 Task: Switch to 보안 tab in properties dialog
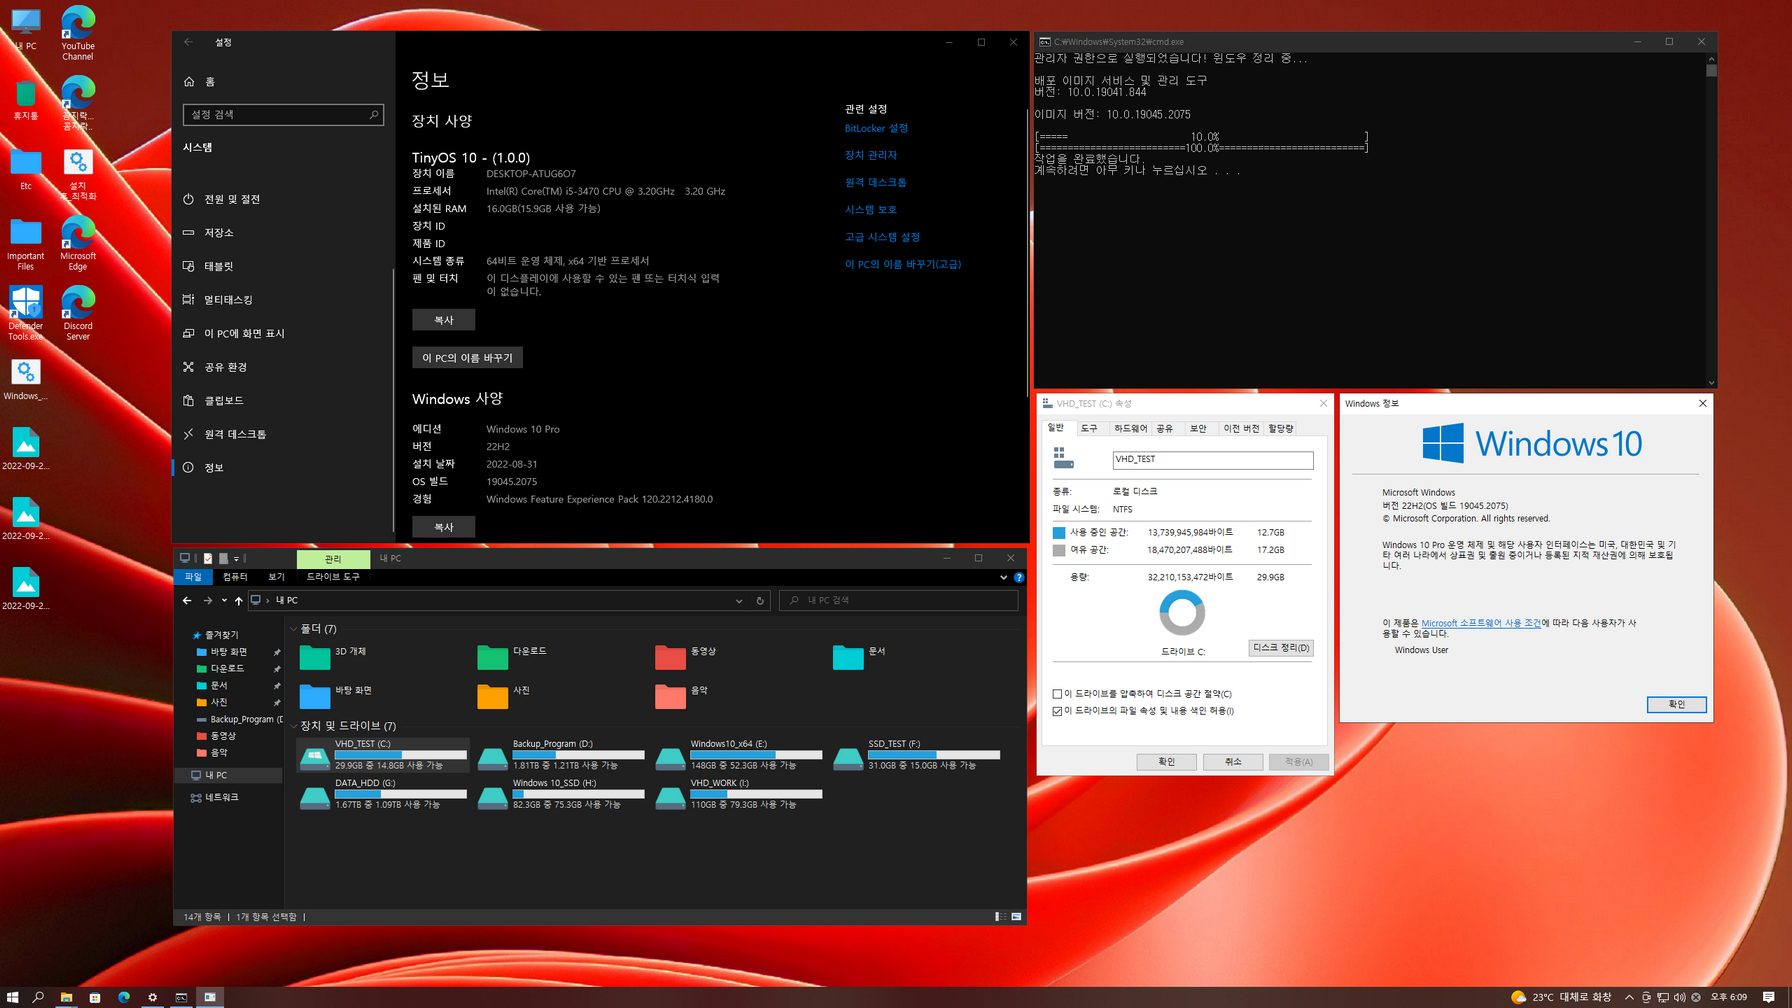[x=1198, y=428]
